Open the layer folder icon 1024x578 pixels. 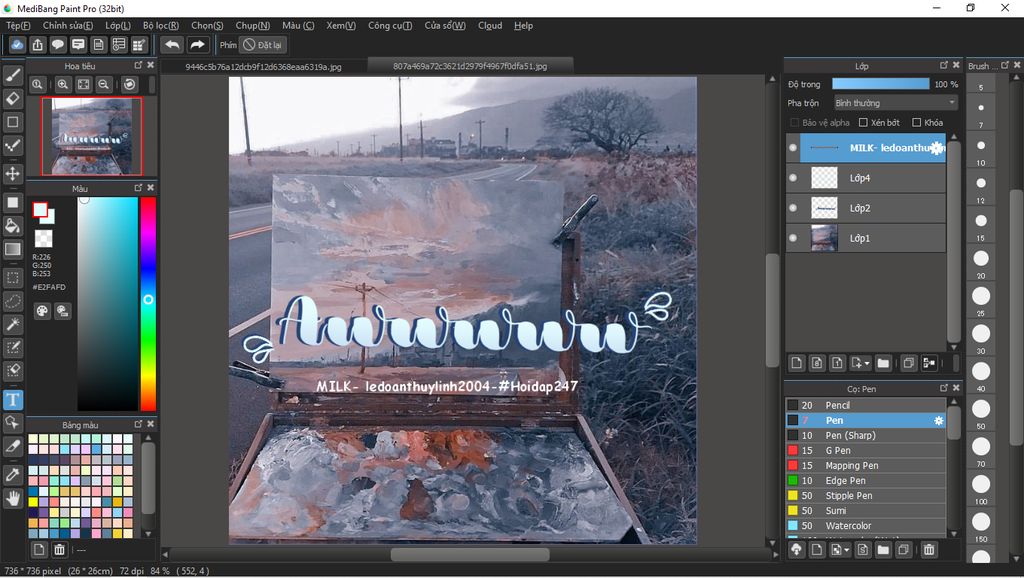pyautogui.click(x=883, y=363)
